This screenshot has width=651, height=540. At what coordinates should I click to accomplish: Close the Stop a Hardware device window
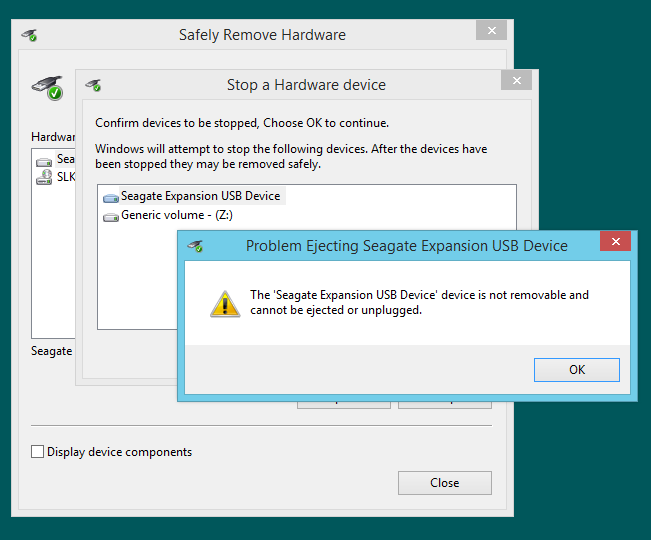[516, 80]
